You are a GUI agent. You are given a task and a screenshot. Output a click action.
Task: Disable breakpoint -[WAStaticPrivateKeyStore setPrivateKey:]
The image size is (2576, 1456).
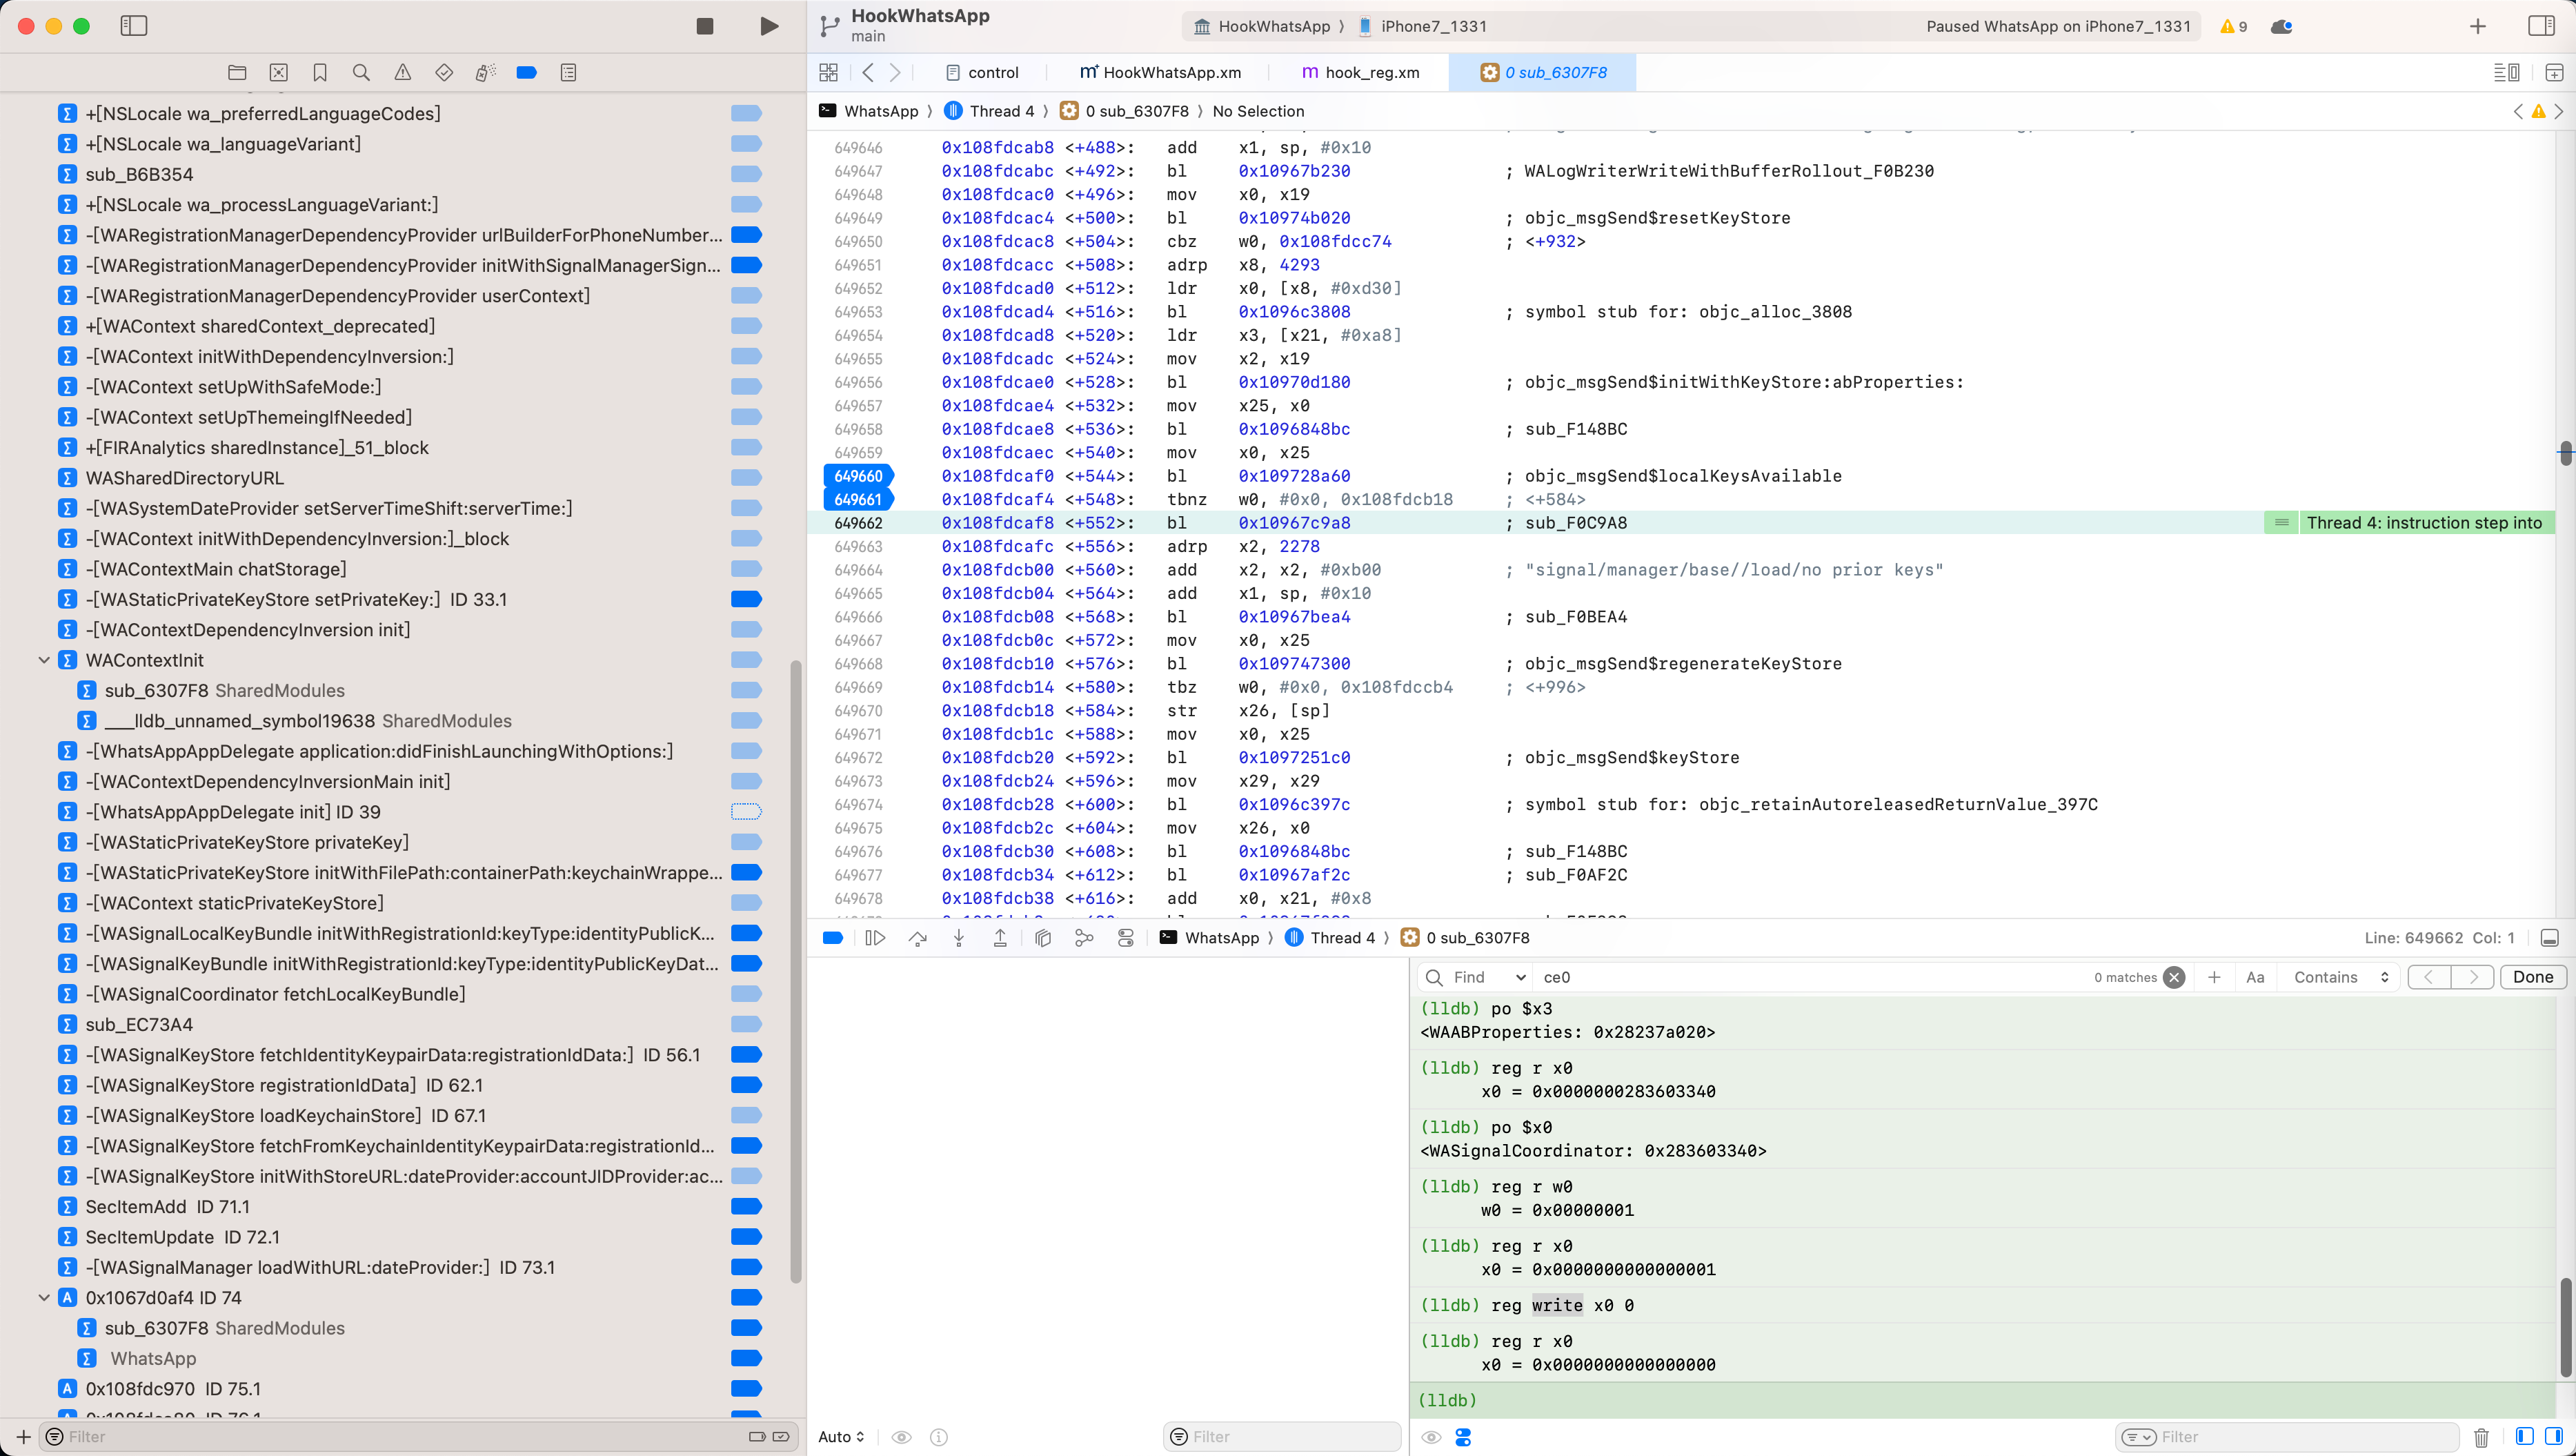pyautogui.click(x=746, y=599)
